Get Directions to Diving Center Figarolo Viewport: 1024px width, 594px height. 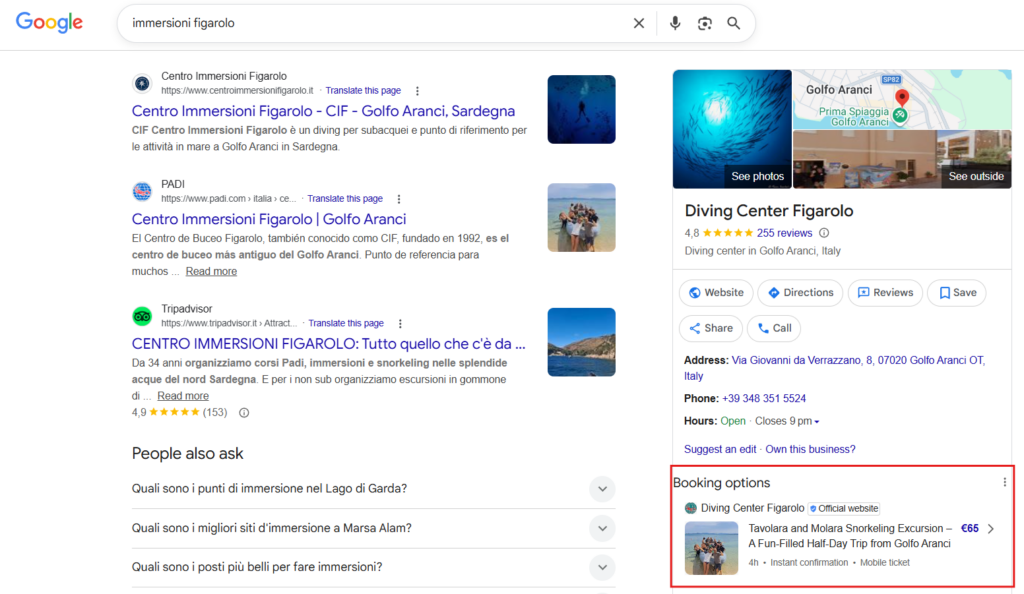799,292
